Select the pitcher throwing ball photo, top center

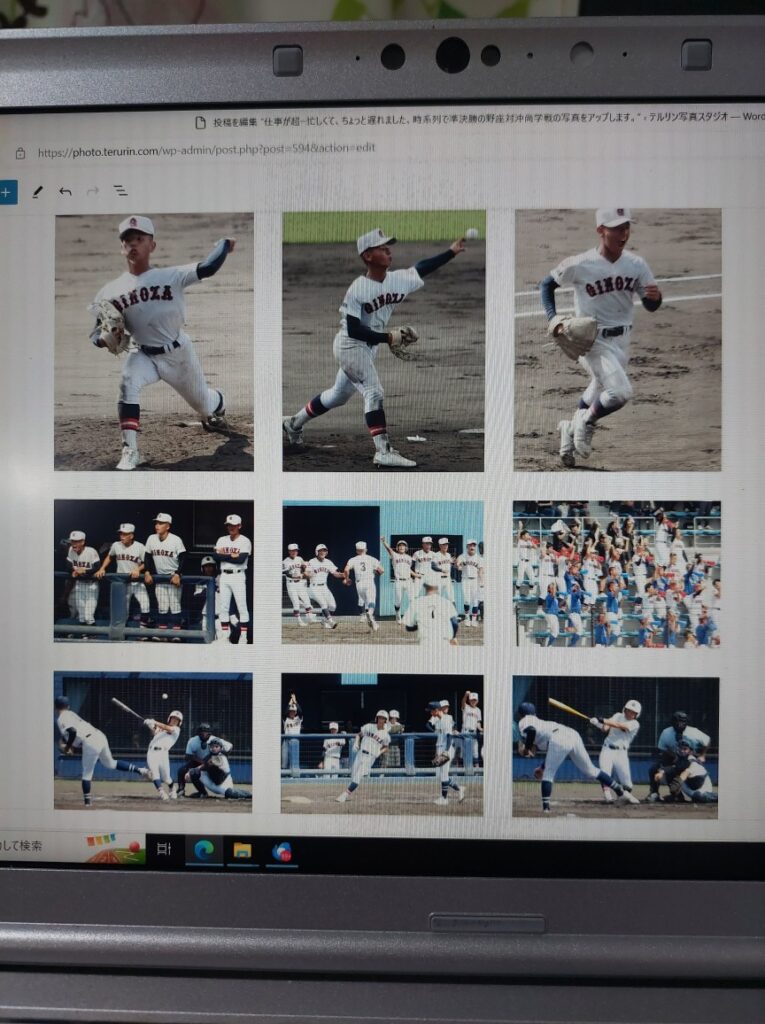(x=383, y=340)
